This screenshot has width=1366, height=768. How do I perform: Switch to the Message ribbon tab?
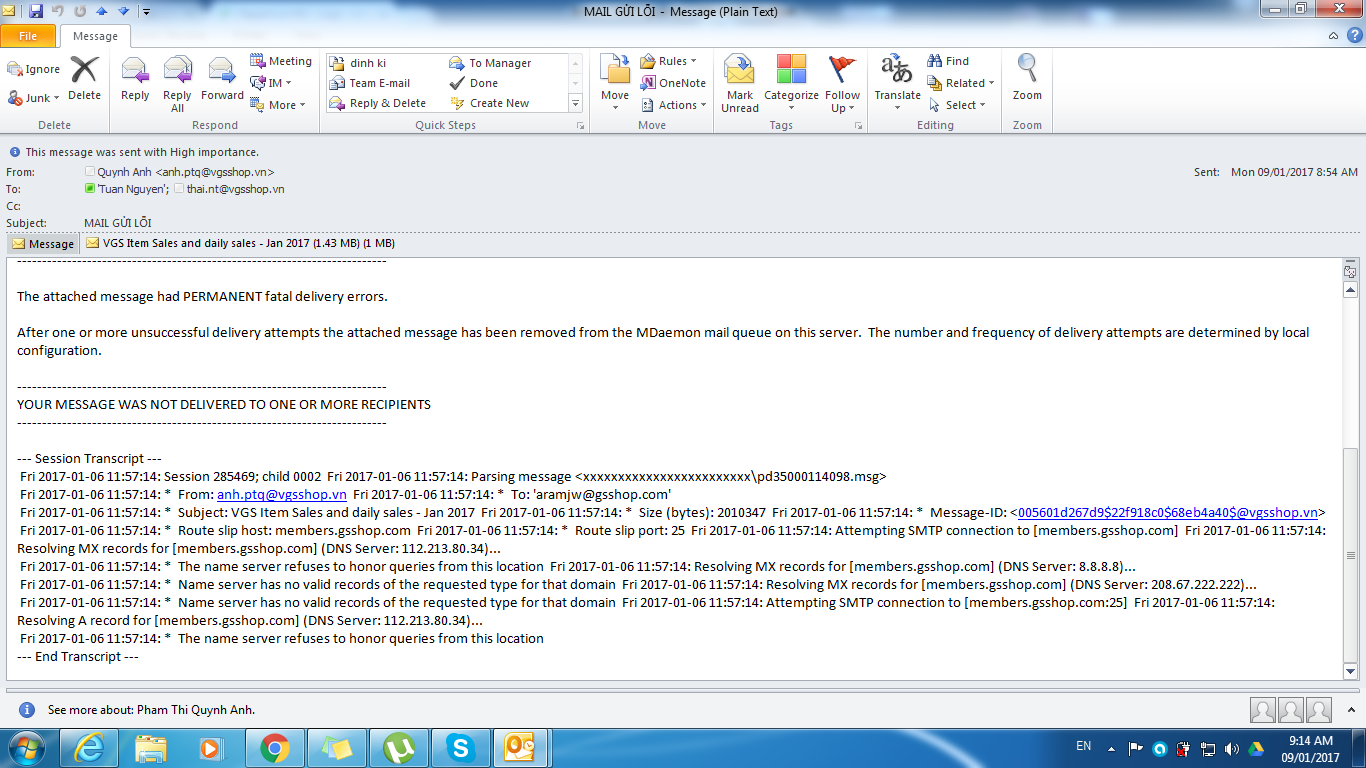click(96, 36)
